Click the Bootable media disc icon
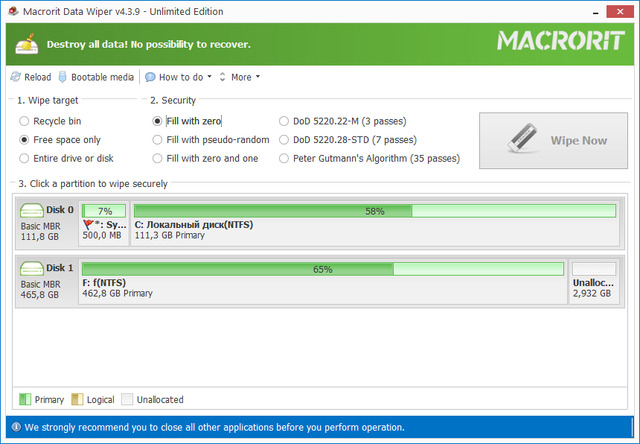Image resolution: width=640 pixels, height=444 pixels. [63, 77]
